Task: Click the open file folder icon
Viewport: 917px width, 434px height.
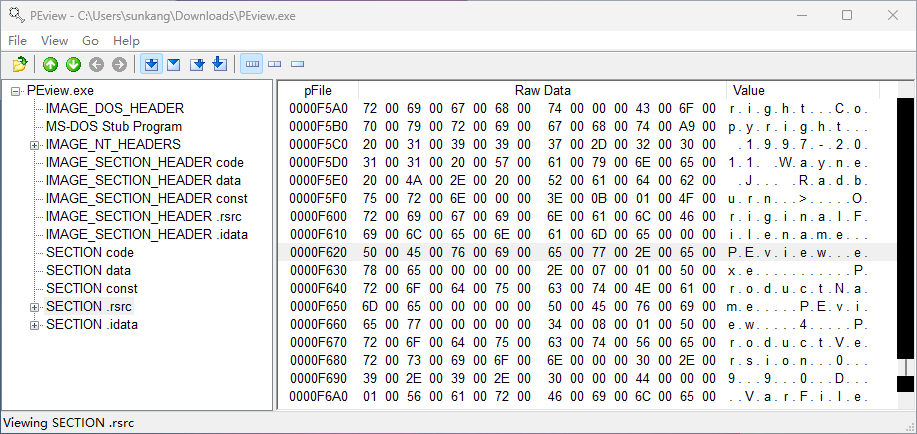Action: point(20,65)
